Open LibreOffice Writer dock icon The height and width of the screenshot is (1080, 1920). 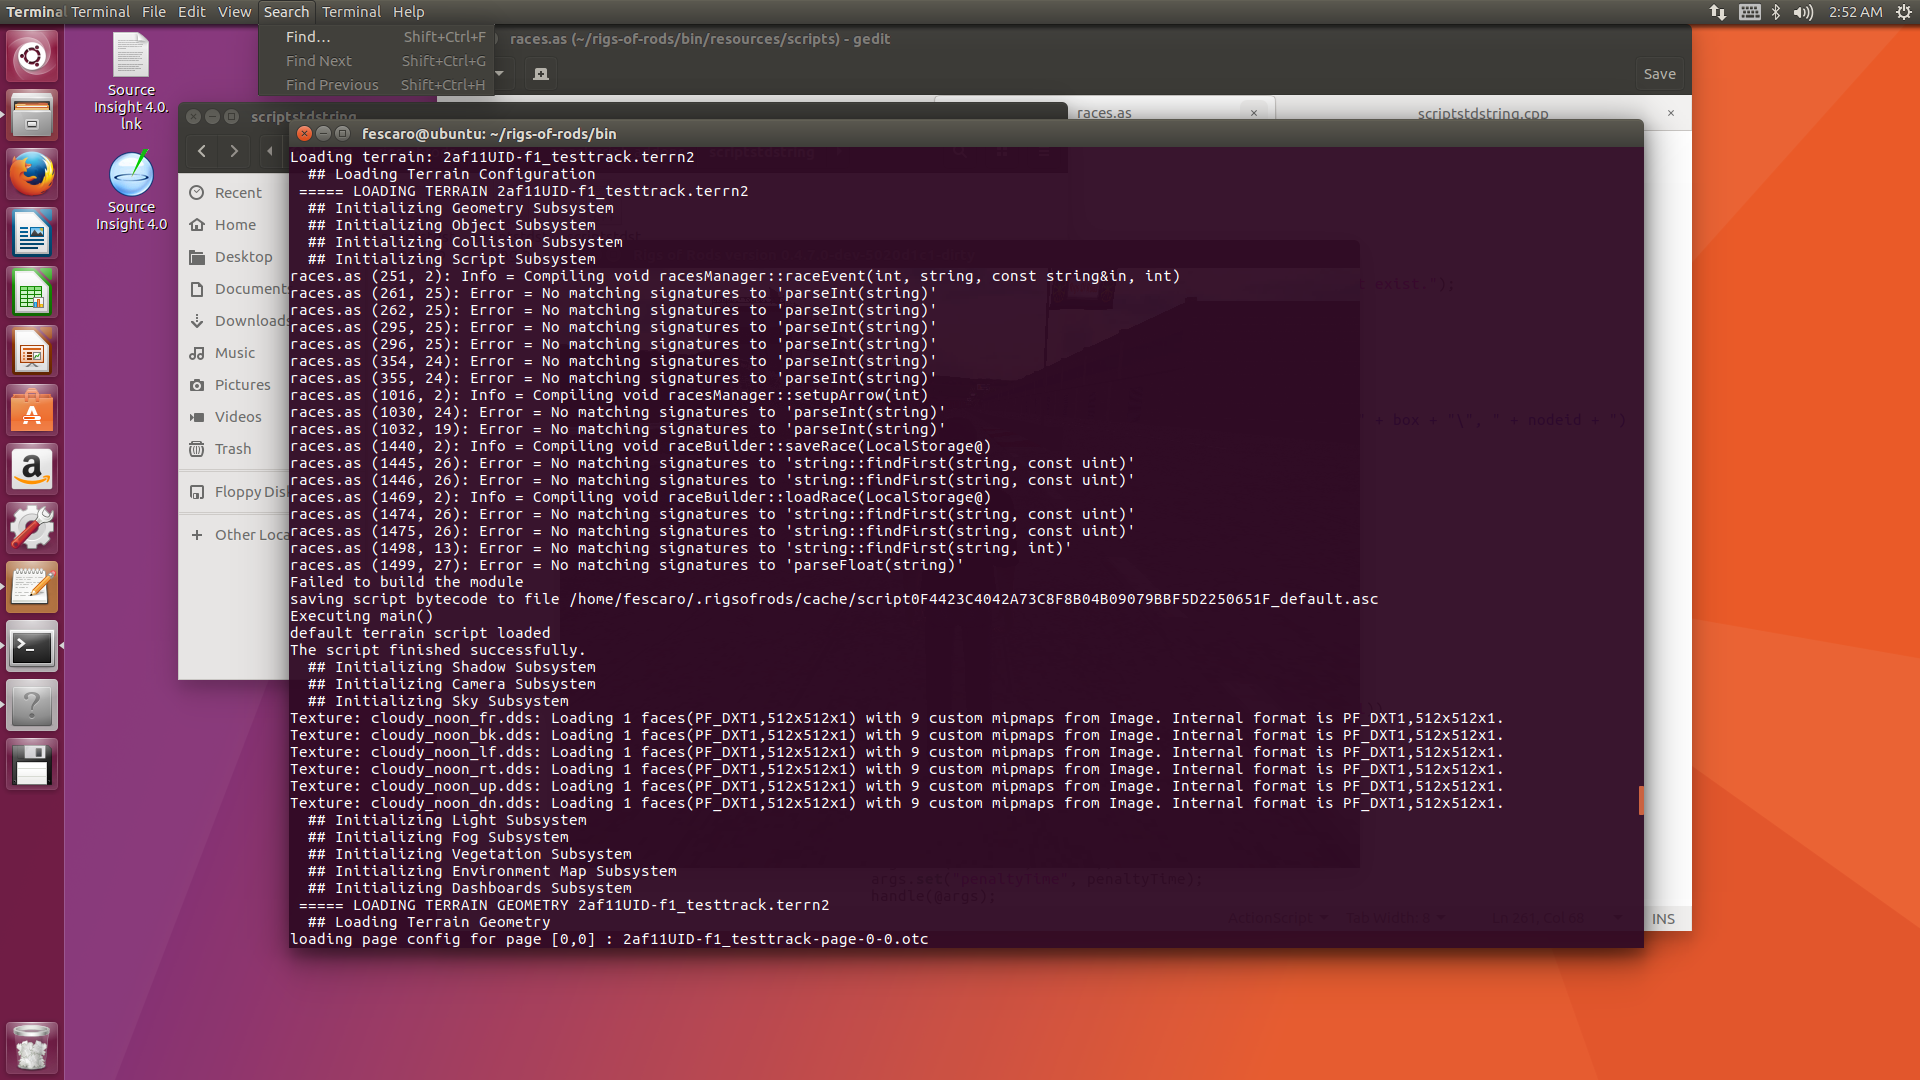pyautogui.click(x=32, y=234)
